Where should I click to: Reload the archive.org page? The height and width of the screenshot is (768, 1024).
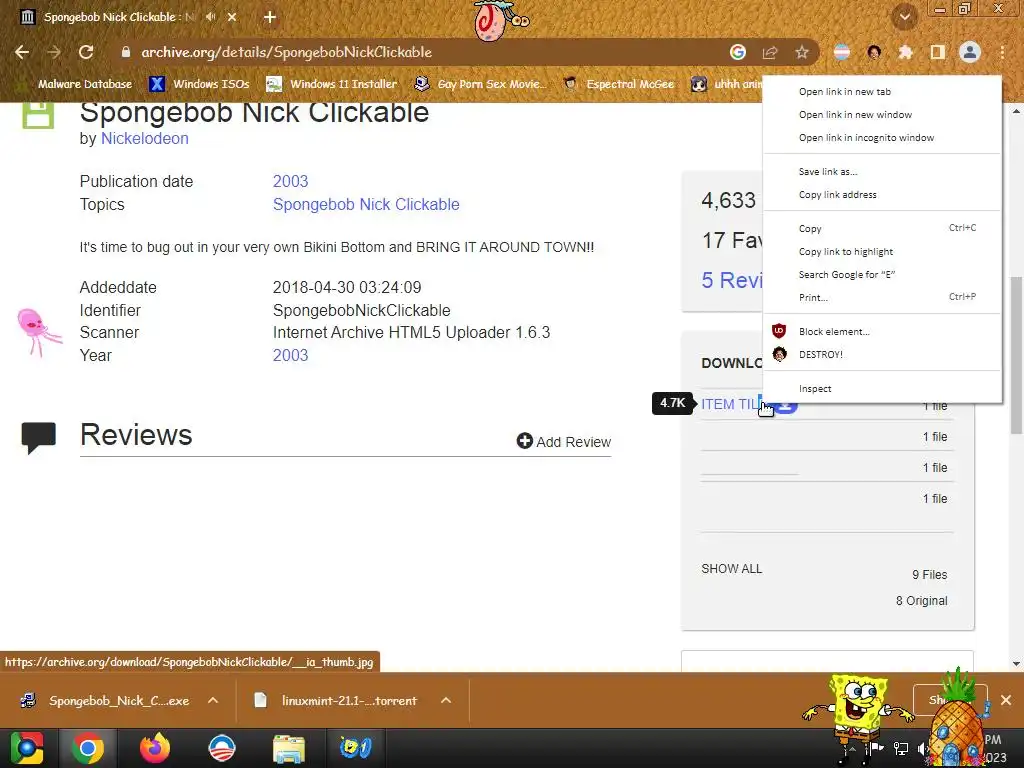86,52
